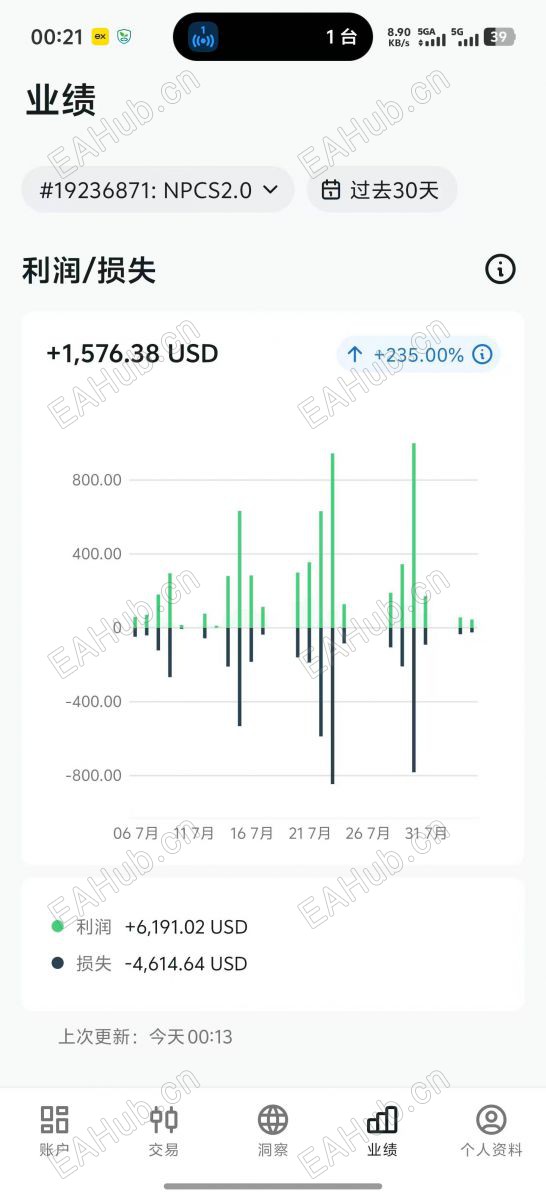Tap the status bar battery indicator
The image size is (546, 1200).
pos(499,37)
